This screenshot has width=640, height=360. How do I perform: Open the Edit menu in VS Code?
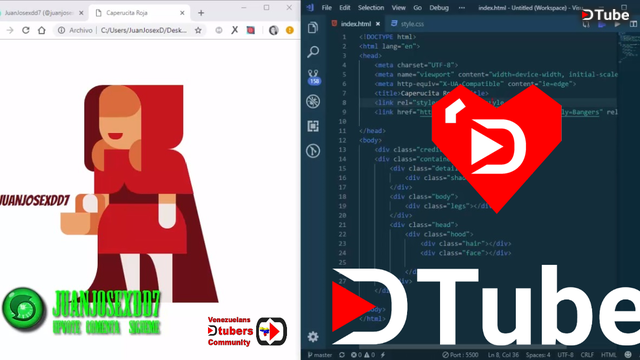345,8
